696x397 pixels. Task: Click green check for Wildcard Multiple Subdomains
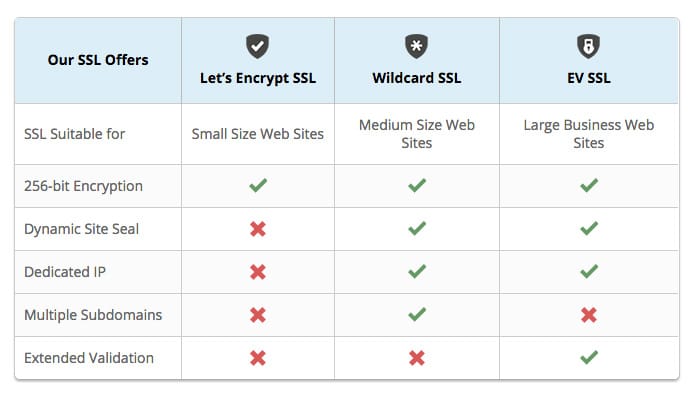point(417,314)
